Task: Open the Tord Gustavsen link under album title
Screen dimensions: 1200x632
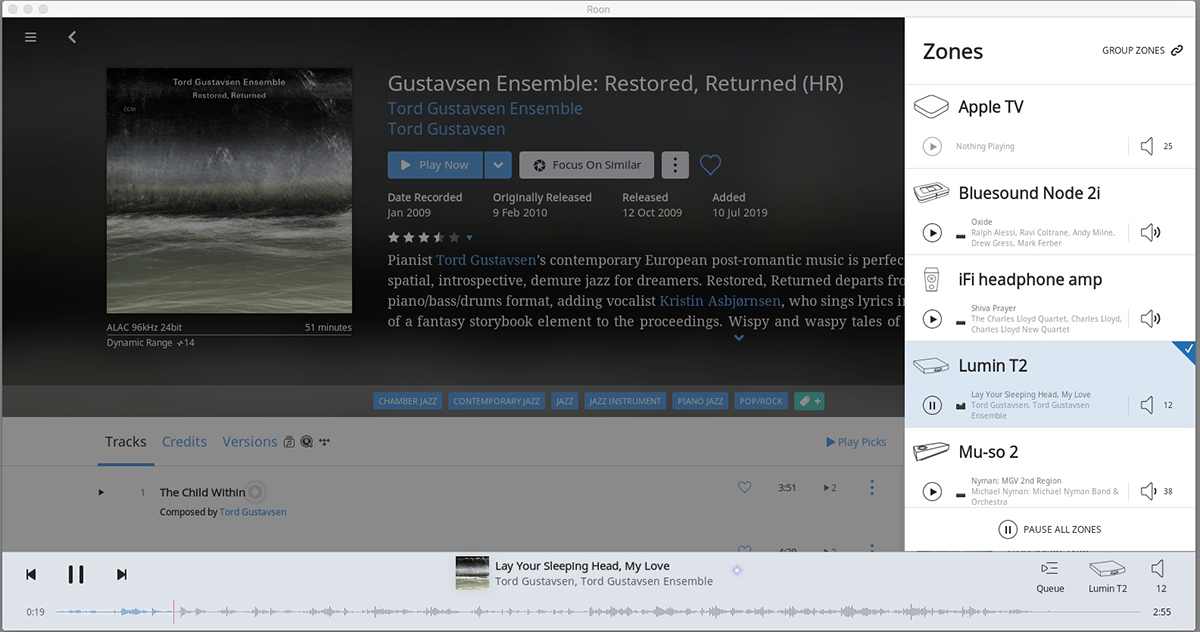Action: pyautogui.click(x=446, y=129)
